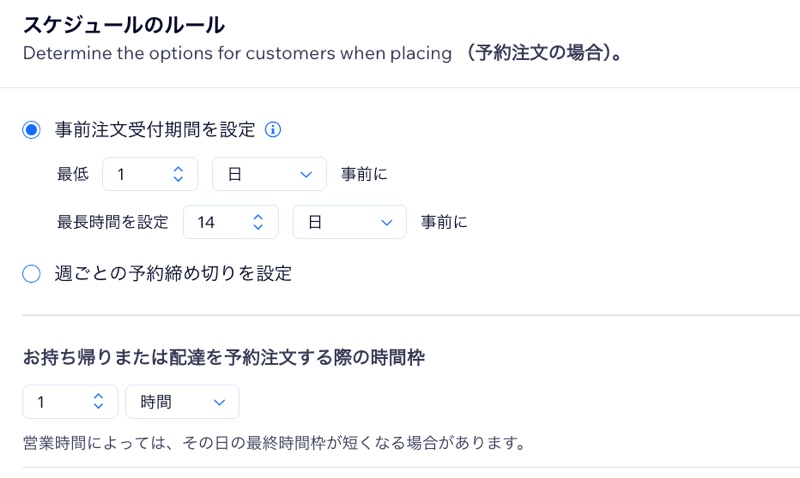Click the お持ち帰りまたは配達を予約注文する際の時間枠 heading
Viewport: 800px width, 478px height.
click(225, 357)
